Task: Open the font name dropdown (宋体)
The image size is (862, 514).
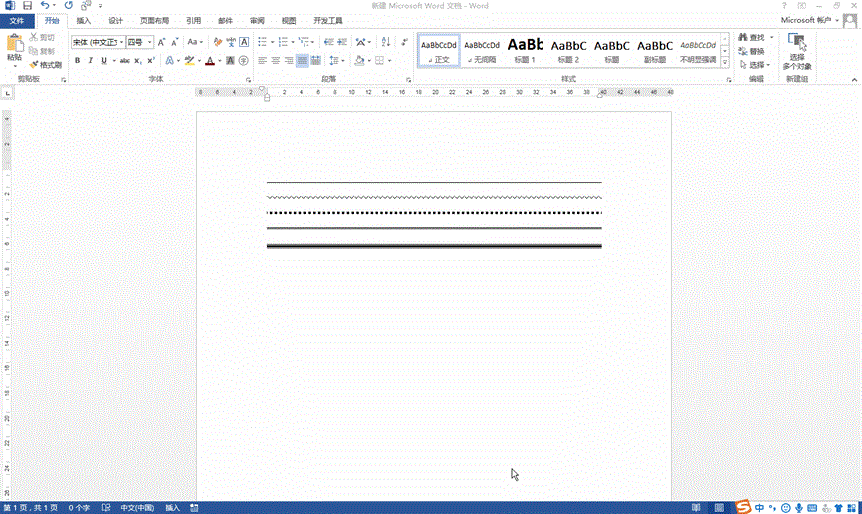Action: tap(97, 42)
